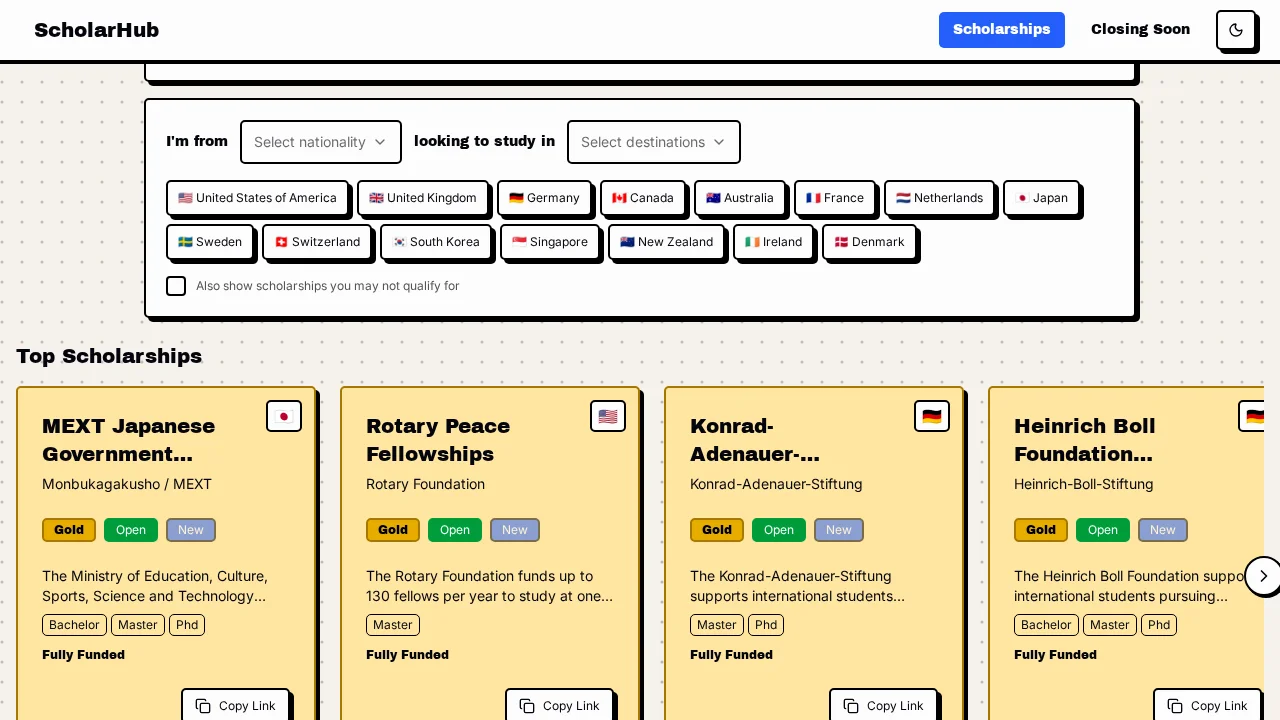Image resolution: width=1280 pixels, height=720 pixels.
Task: Click Gold badge on MEXT card
Action: 69,530
